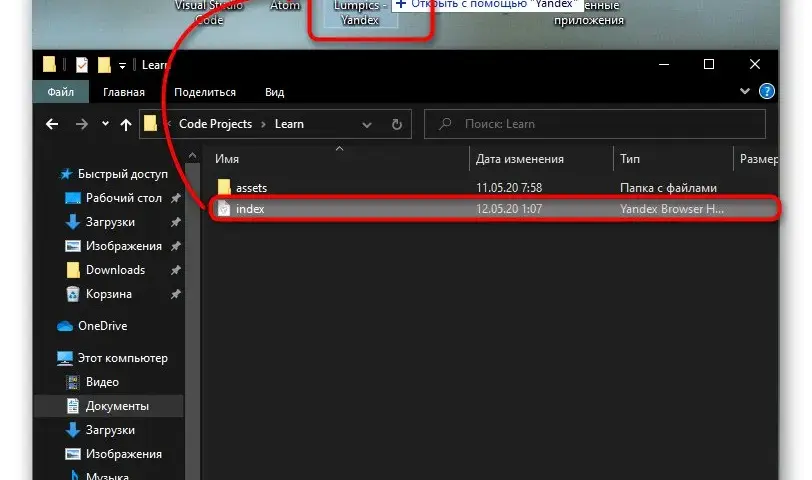Open the Файл tab
This screenshot has height=480, width=812.
point(61,92)
